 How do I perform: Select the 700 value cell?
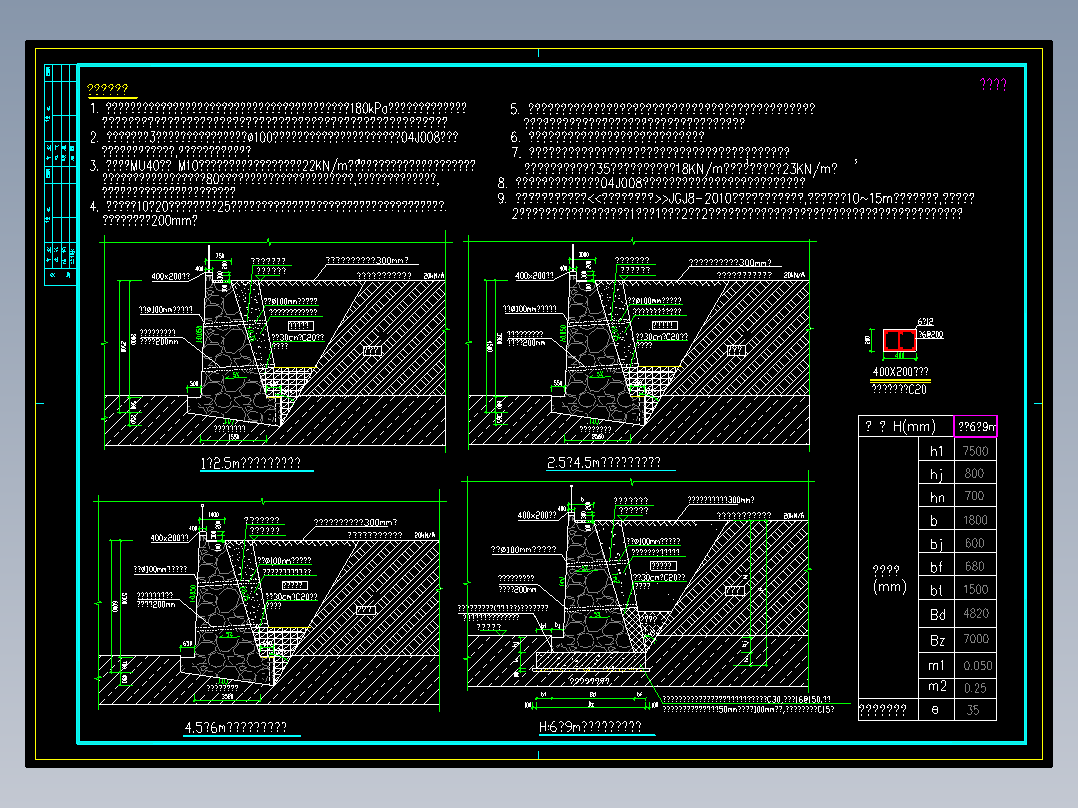click(x=976, y=496)
